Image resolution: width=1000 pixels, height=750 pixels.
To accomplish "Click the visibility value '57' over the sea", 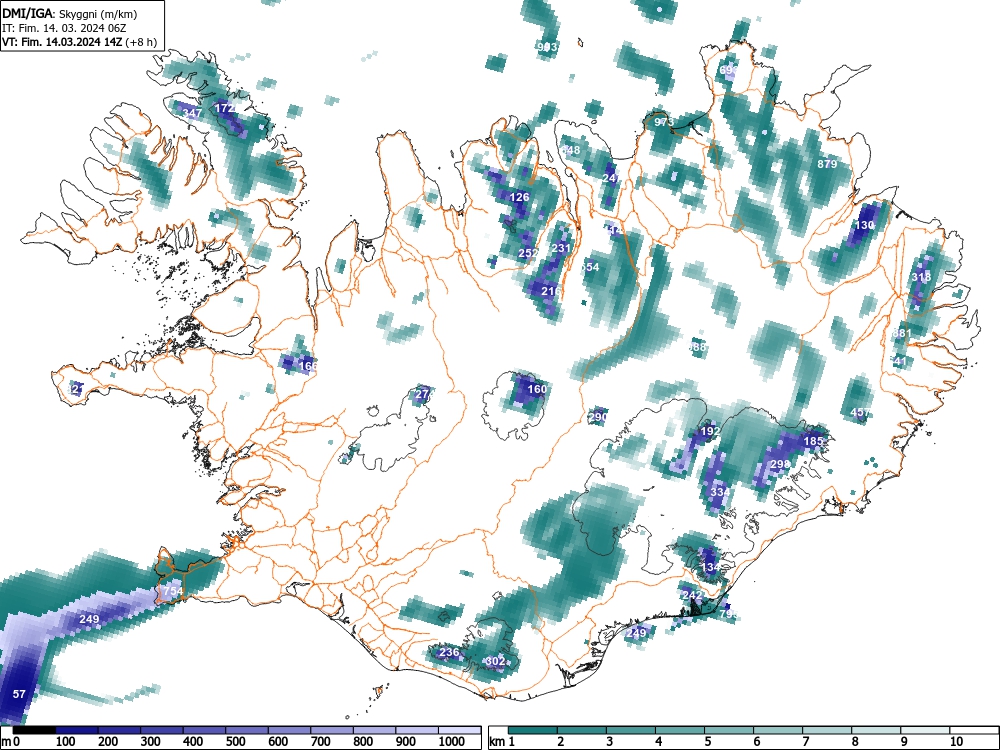I will [x=19, y=693].
